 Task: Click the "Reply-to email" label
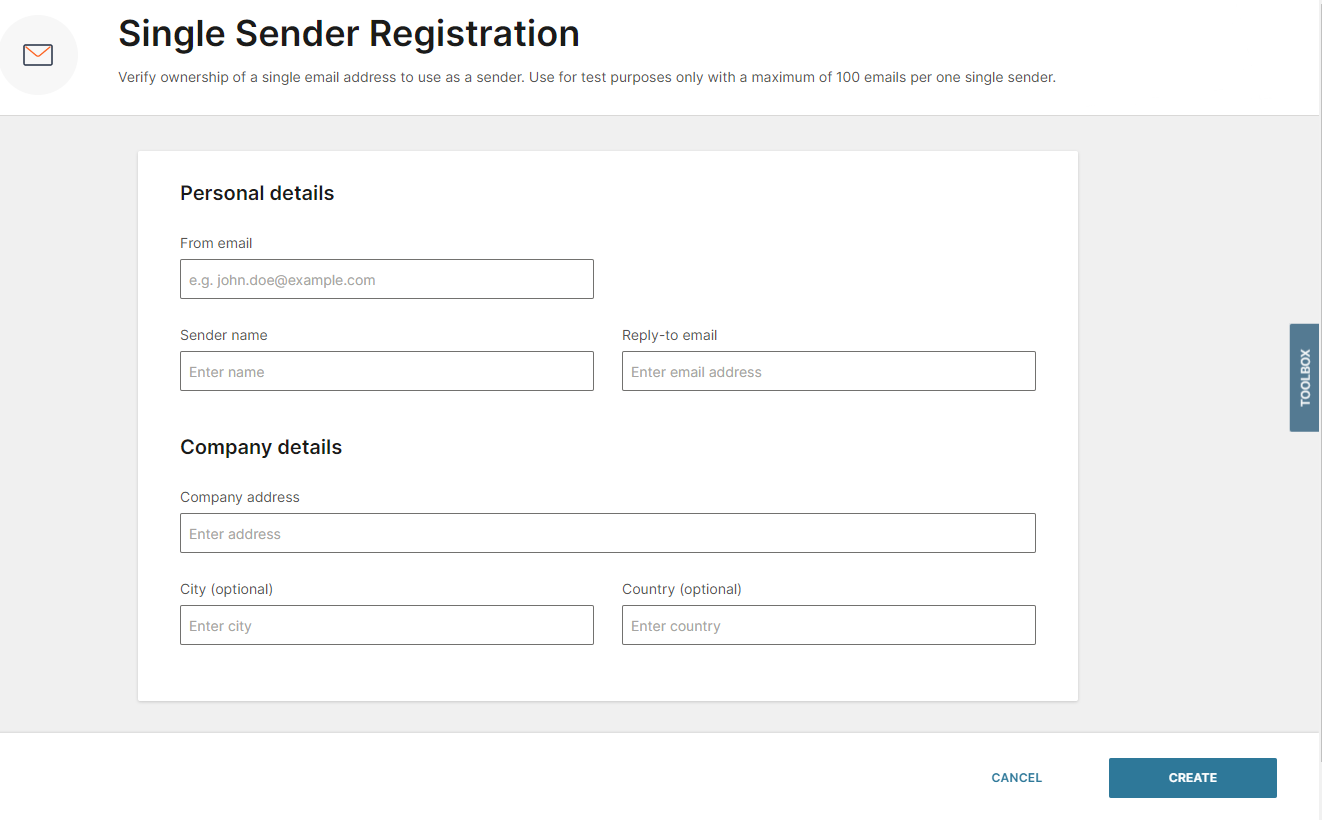669,335
